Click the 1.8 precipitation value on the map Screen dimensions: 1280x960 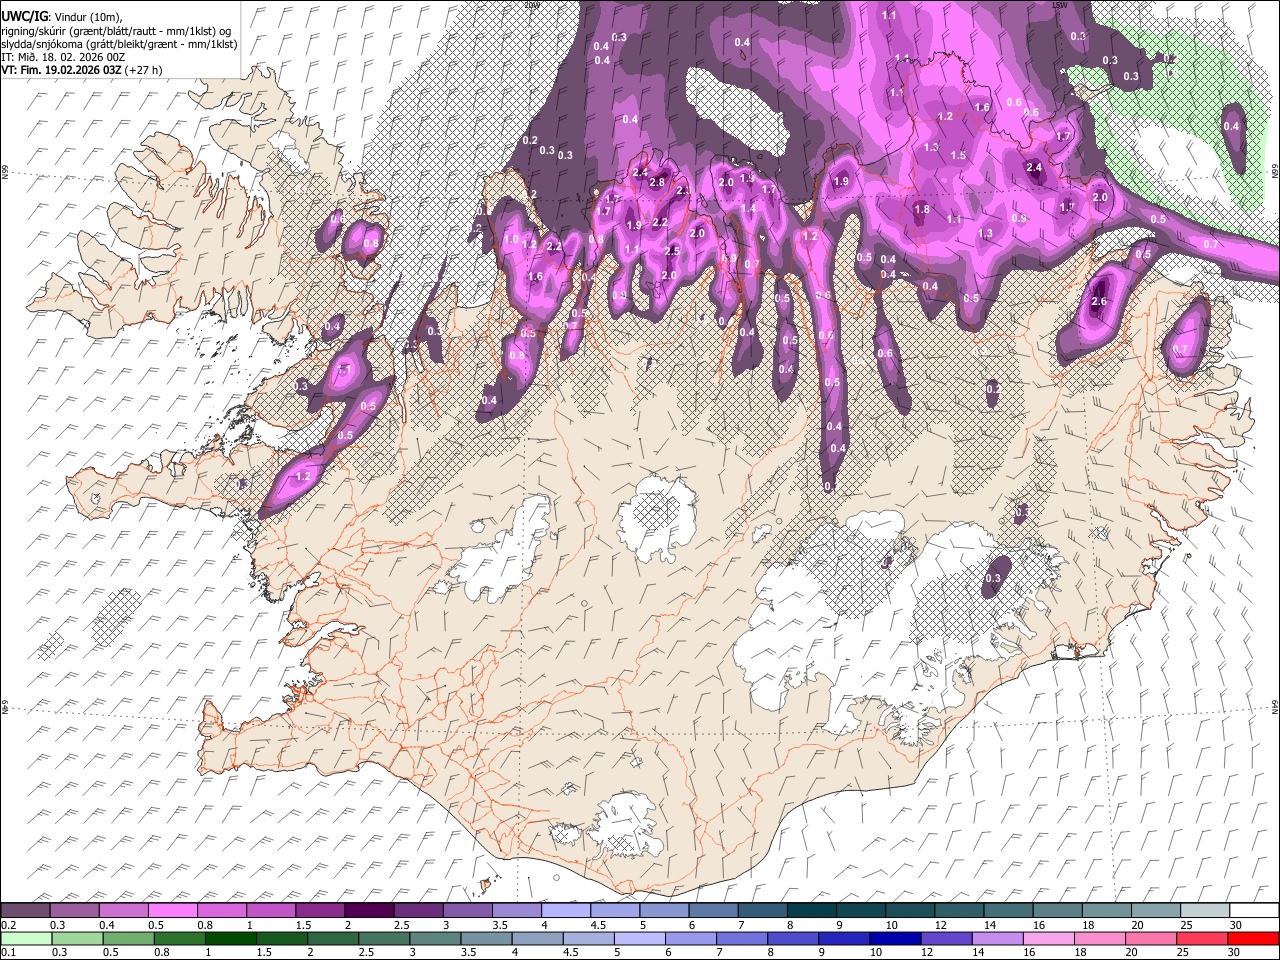point(922,210)
